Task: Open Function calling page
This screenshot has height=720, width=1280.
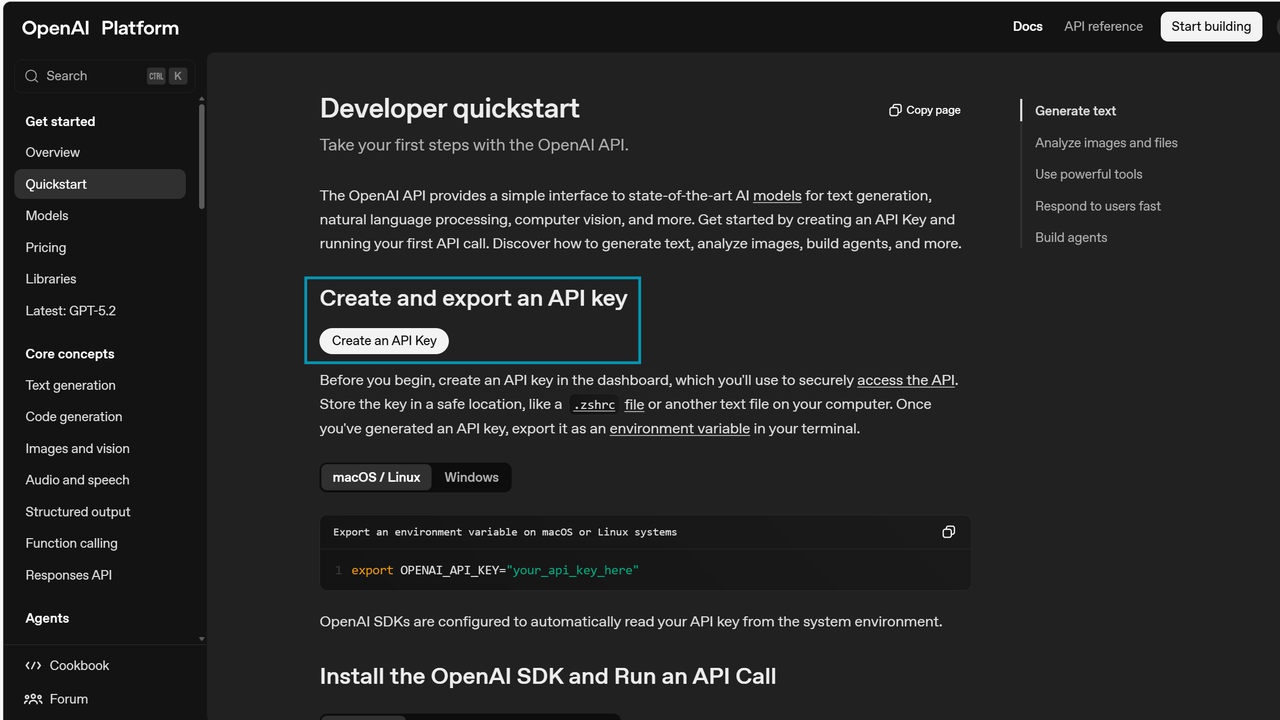Action: pyautogui.click(x=72, y=543)
